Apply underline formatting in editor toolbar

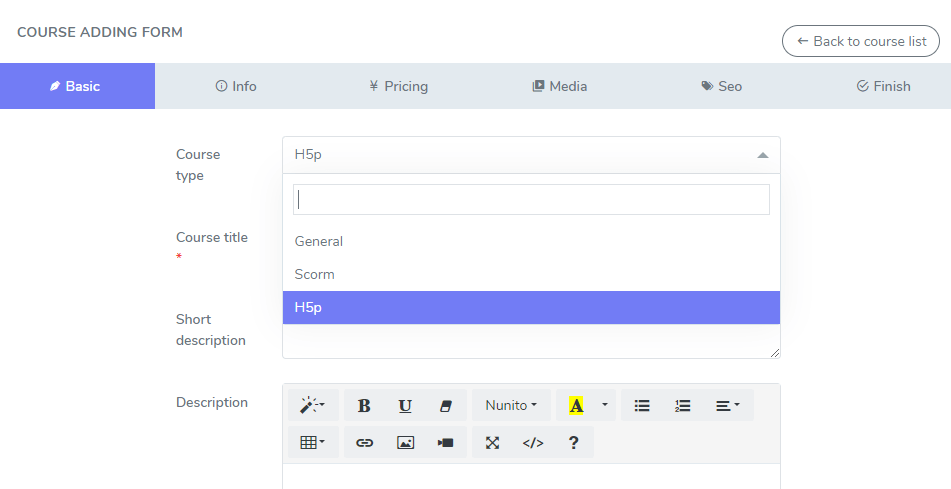(405, 405)
